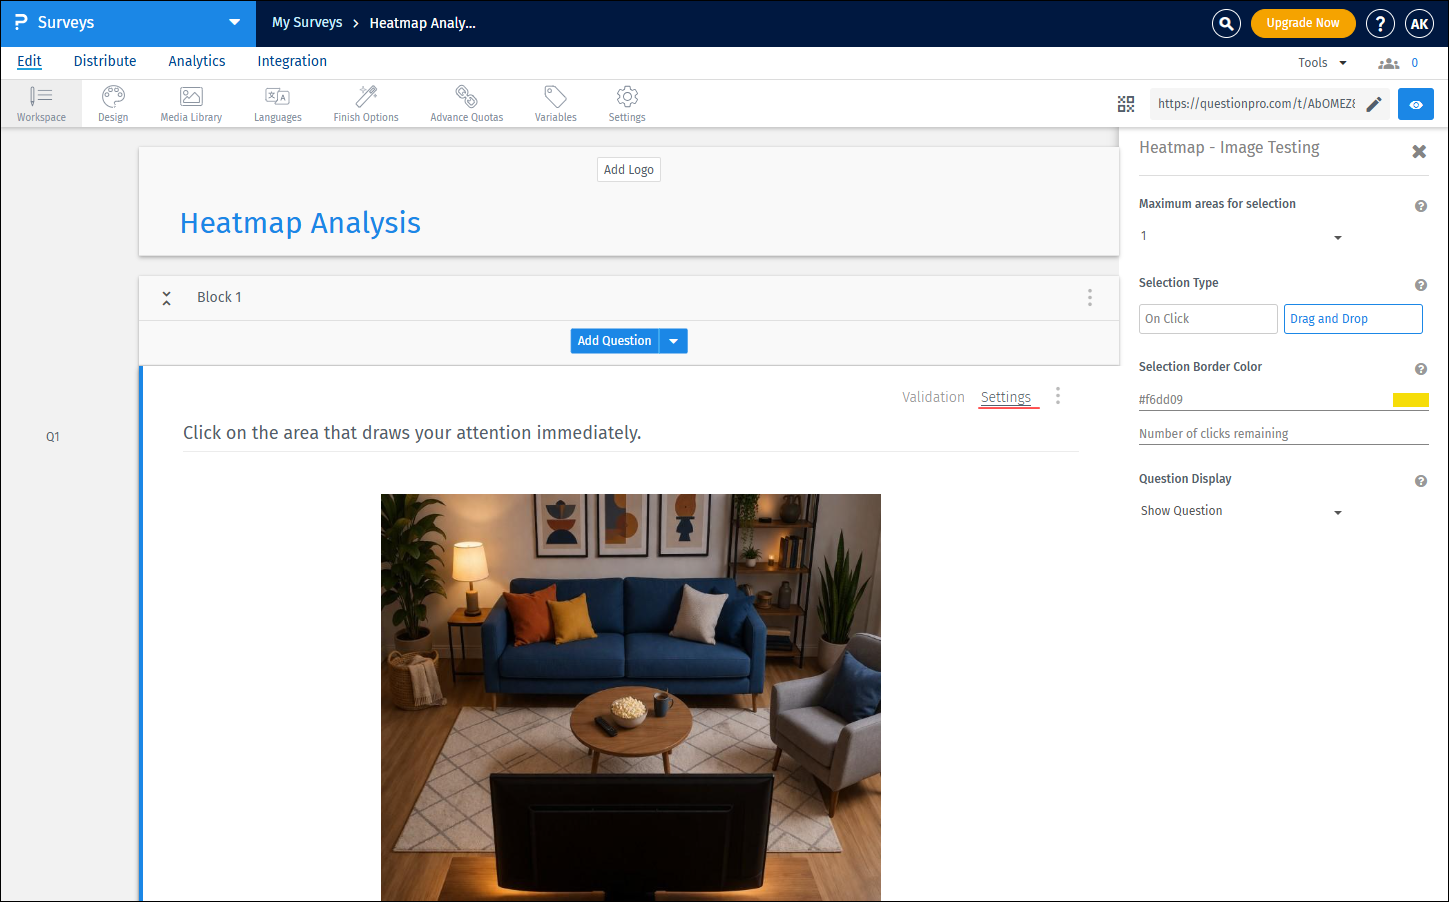1449x902 pixels.
Task: Open the Question Display dropdown
Action: pos(1337,511)
